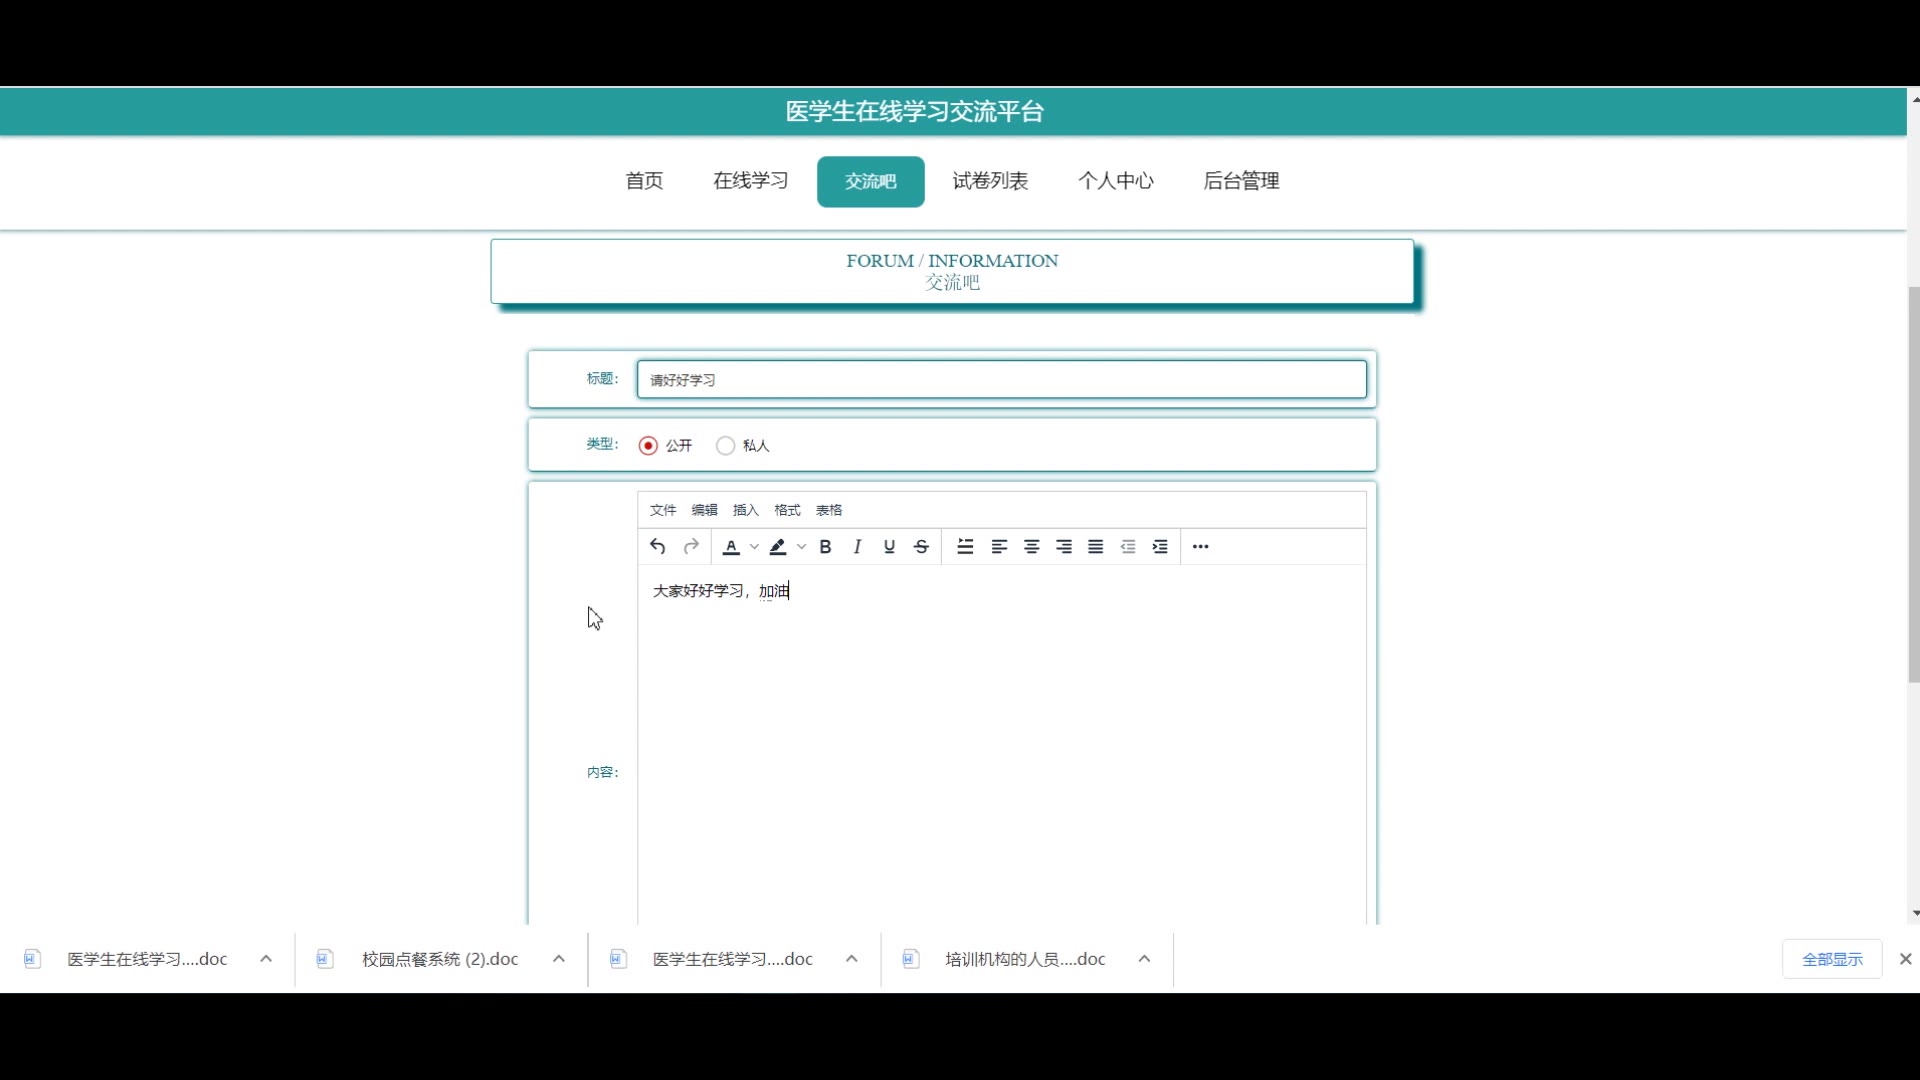Viewport: 1920px width, 1080px height.
Task: Apply text color A swatch
Action: (731, 546)
